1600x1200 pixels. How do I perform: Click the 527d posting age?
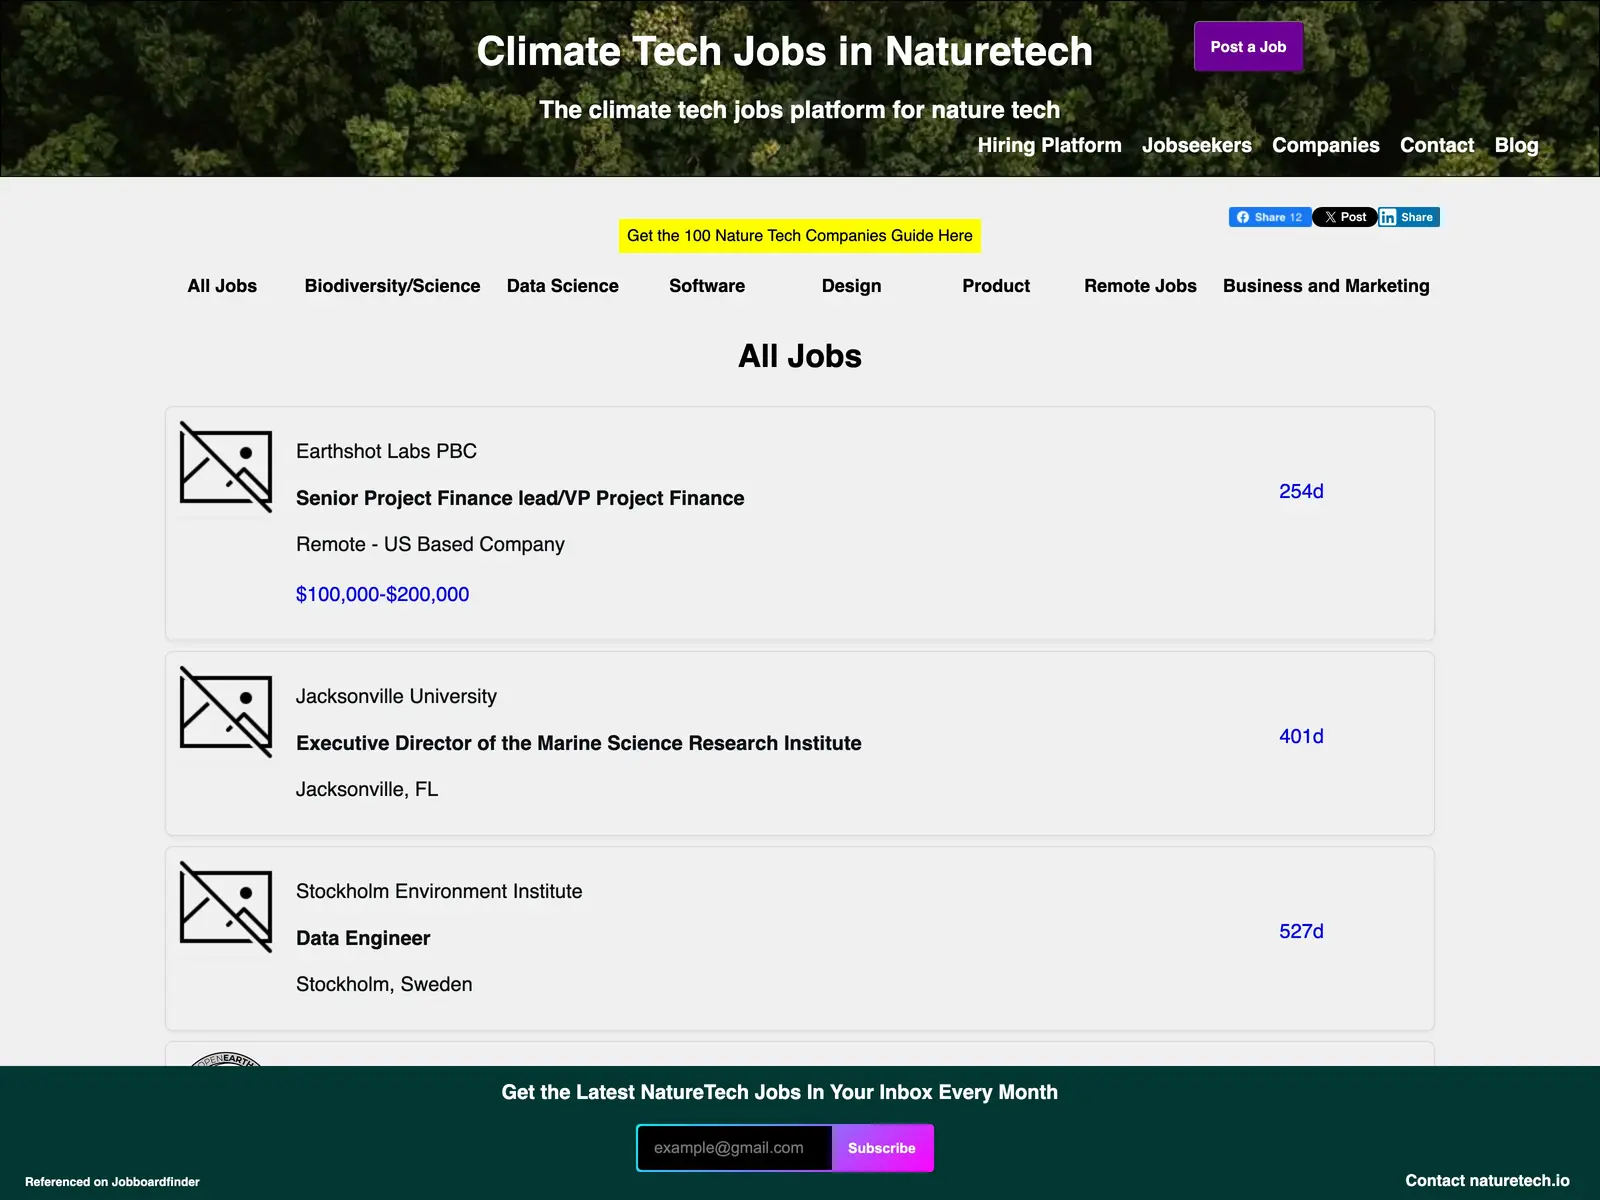(x=1301, y=931)
